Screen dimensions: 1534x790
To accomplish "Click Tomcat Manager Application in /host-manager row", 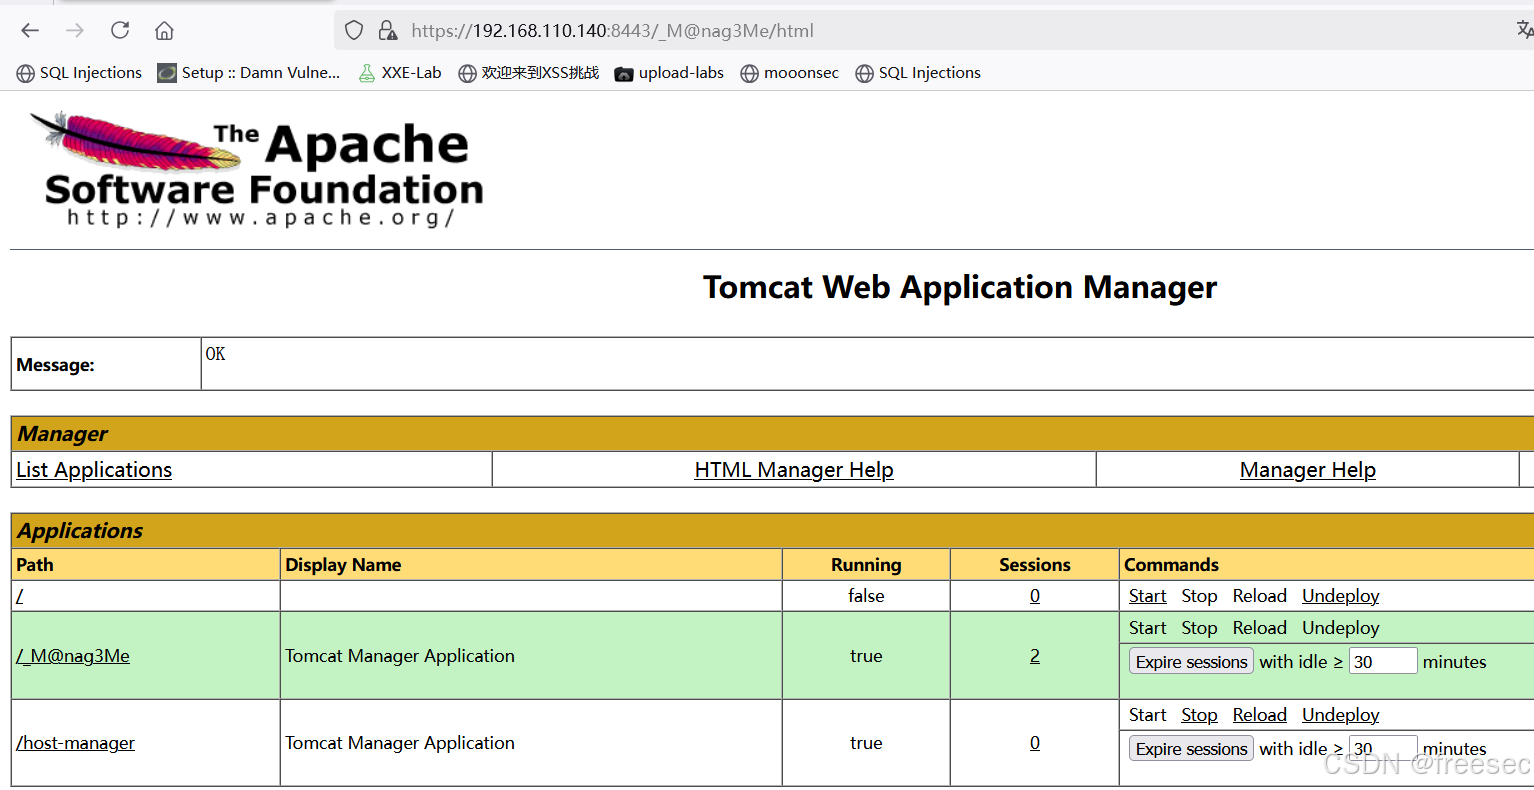I will (400, 743).
